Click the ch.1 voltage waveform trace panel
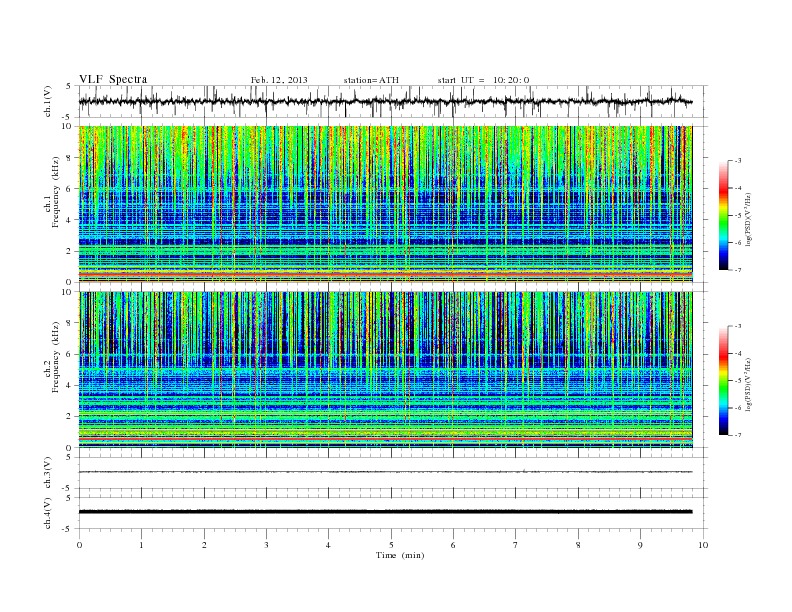792x612 pixels. pos(393,101)
